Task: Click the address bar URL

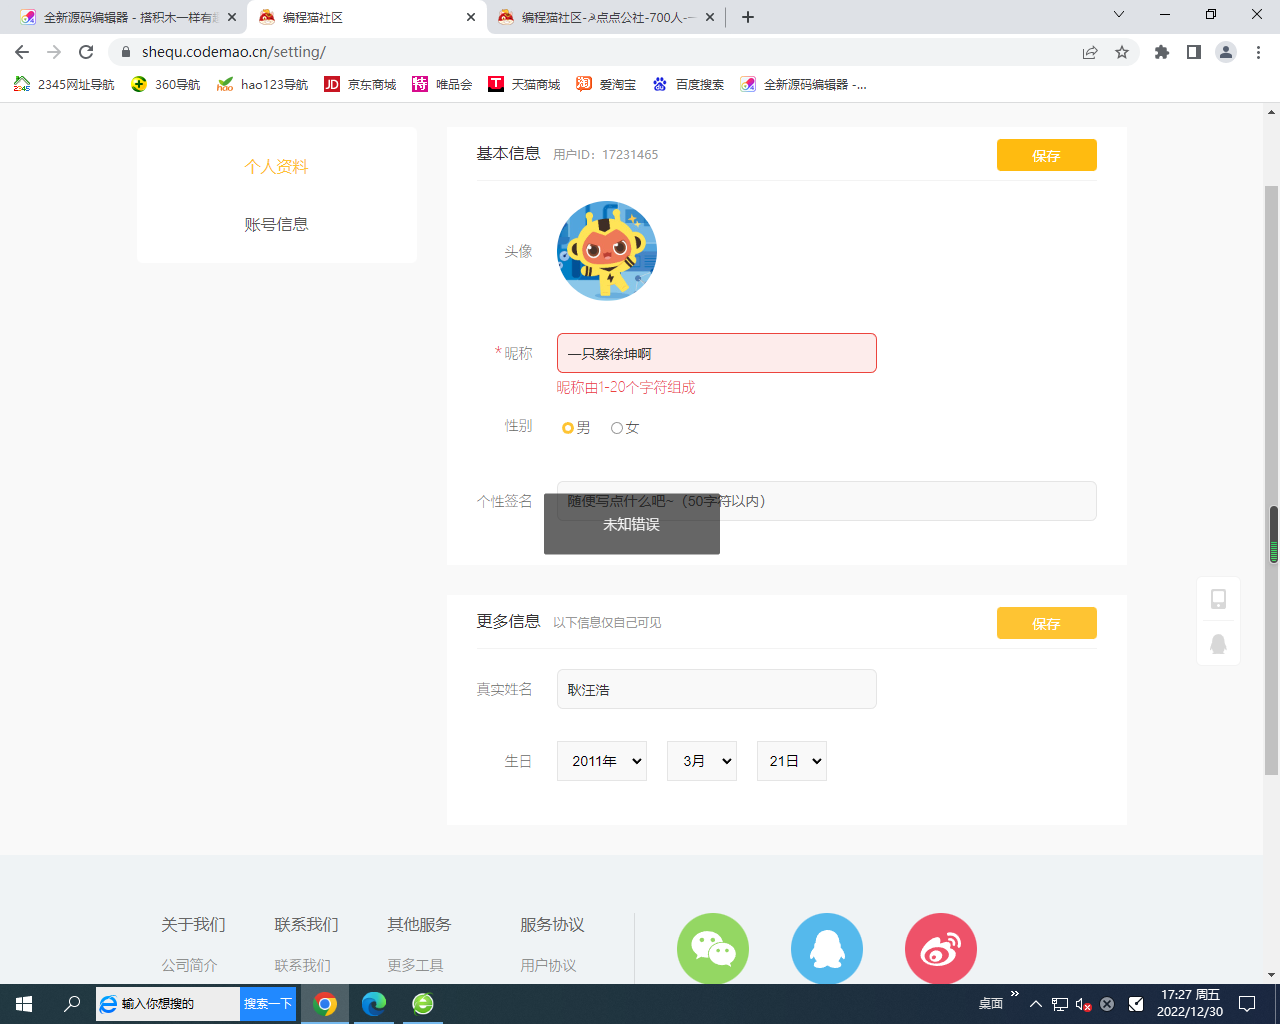Action: coord(234,52)
